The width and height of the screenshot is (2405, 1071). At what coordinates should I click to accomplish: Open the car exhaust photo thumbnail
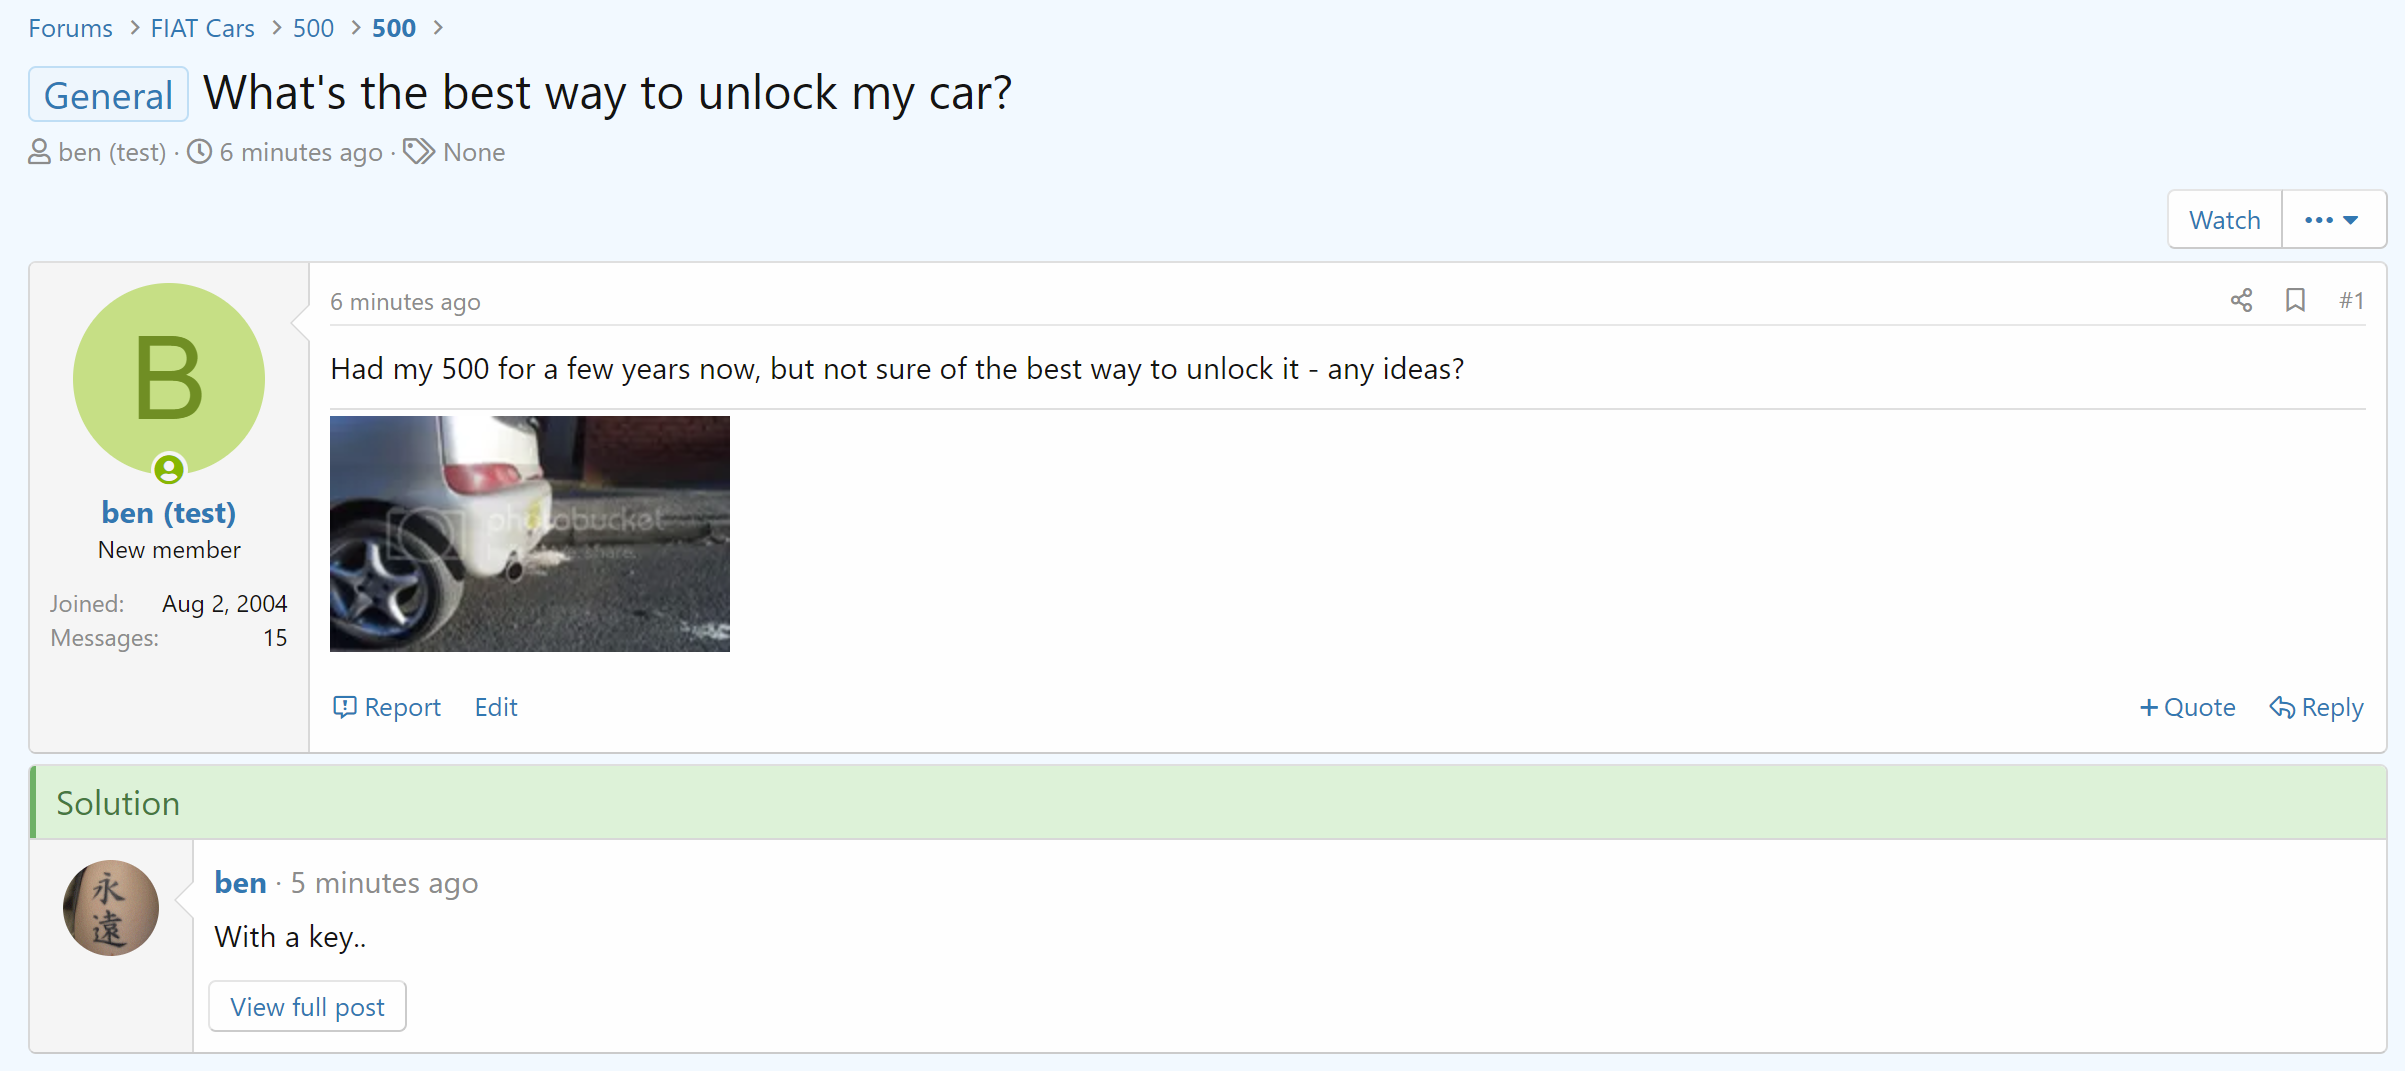[x=530, y=534]
